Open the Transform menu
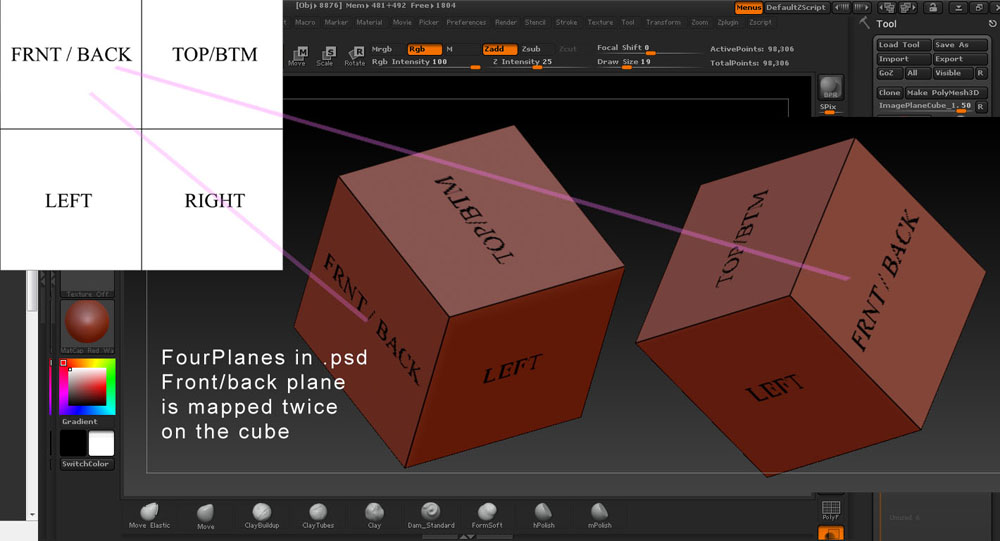1000x541 pixels. (663, 22)
